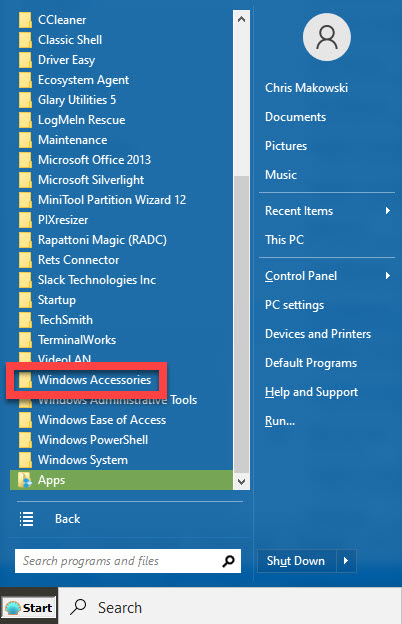Open Windows PowerShell folder icon
The height and width of the screenshot is (624, 402).
click(x=25, y=440)
